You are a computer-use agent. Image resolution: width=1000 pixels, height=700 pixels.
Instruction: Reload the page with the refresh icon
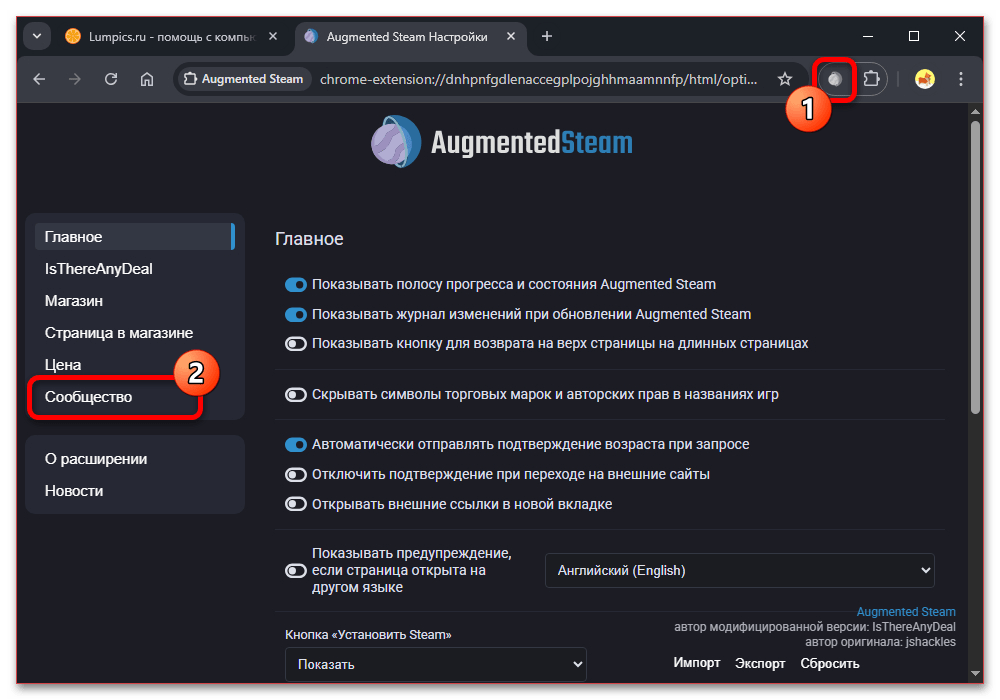click(111, 79)
